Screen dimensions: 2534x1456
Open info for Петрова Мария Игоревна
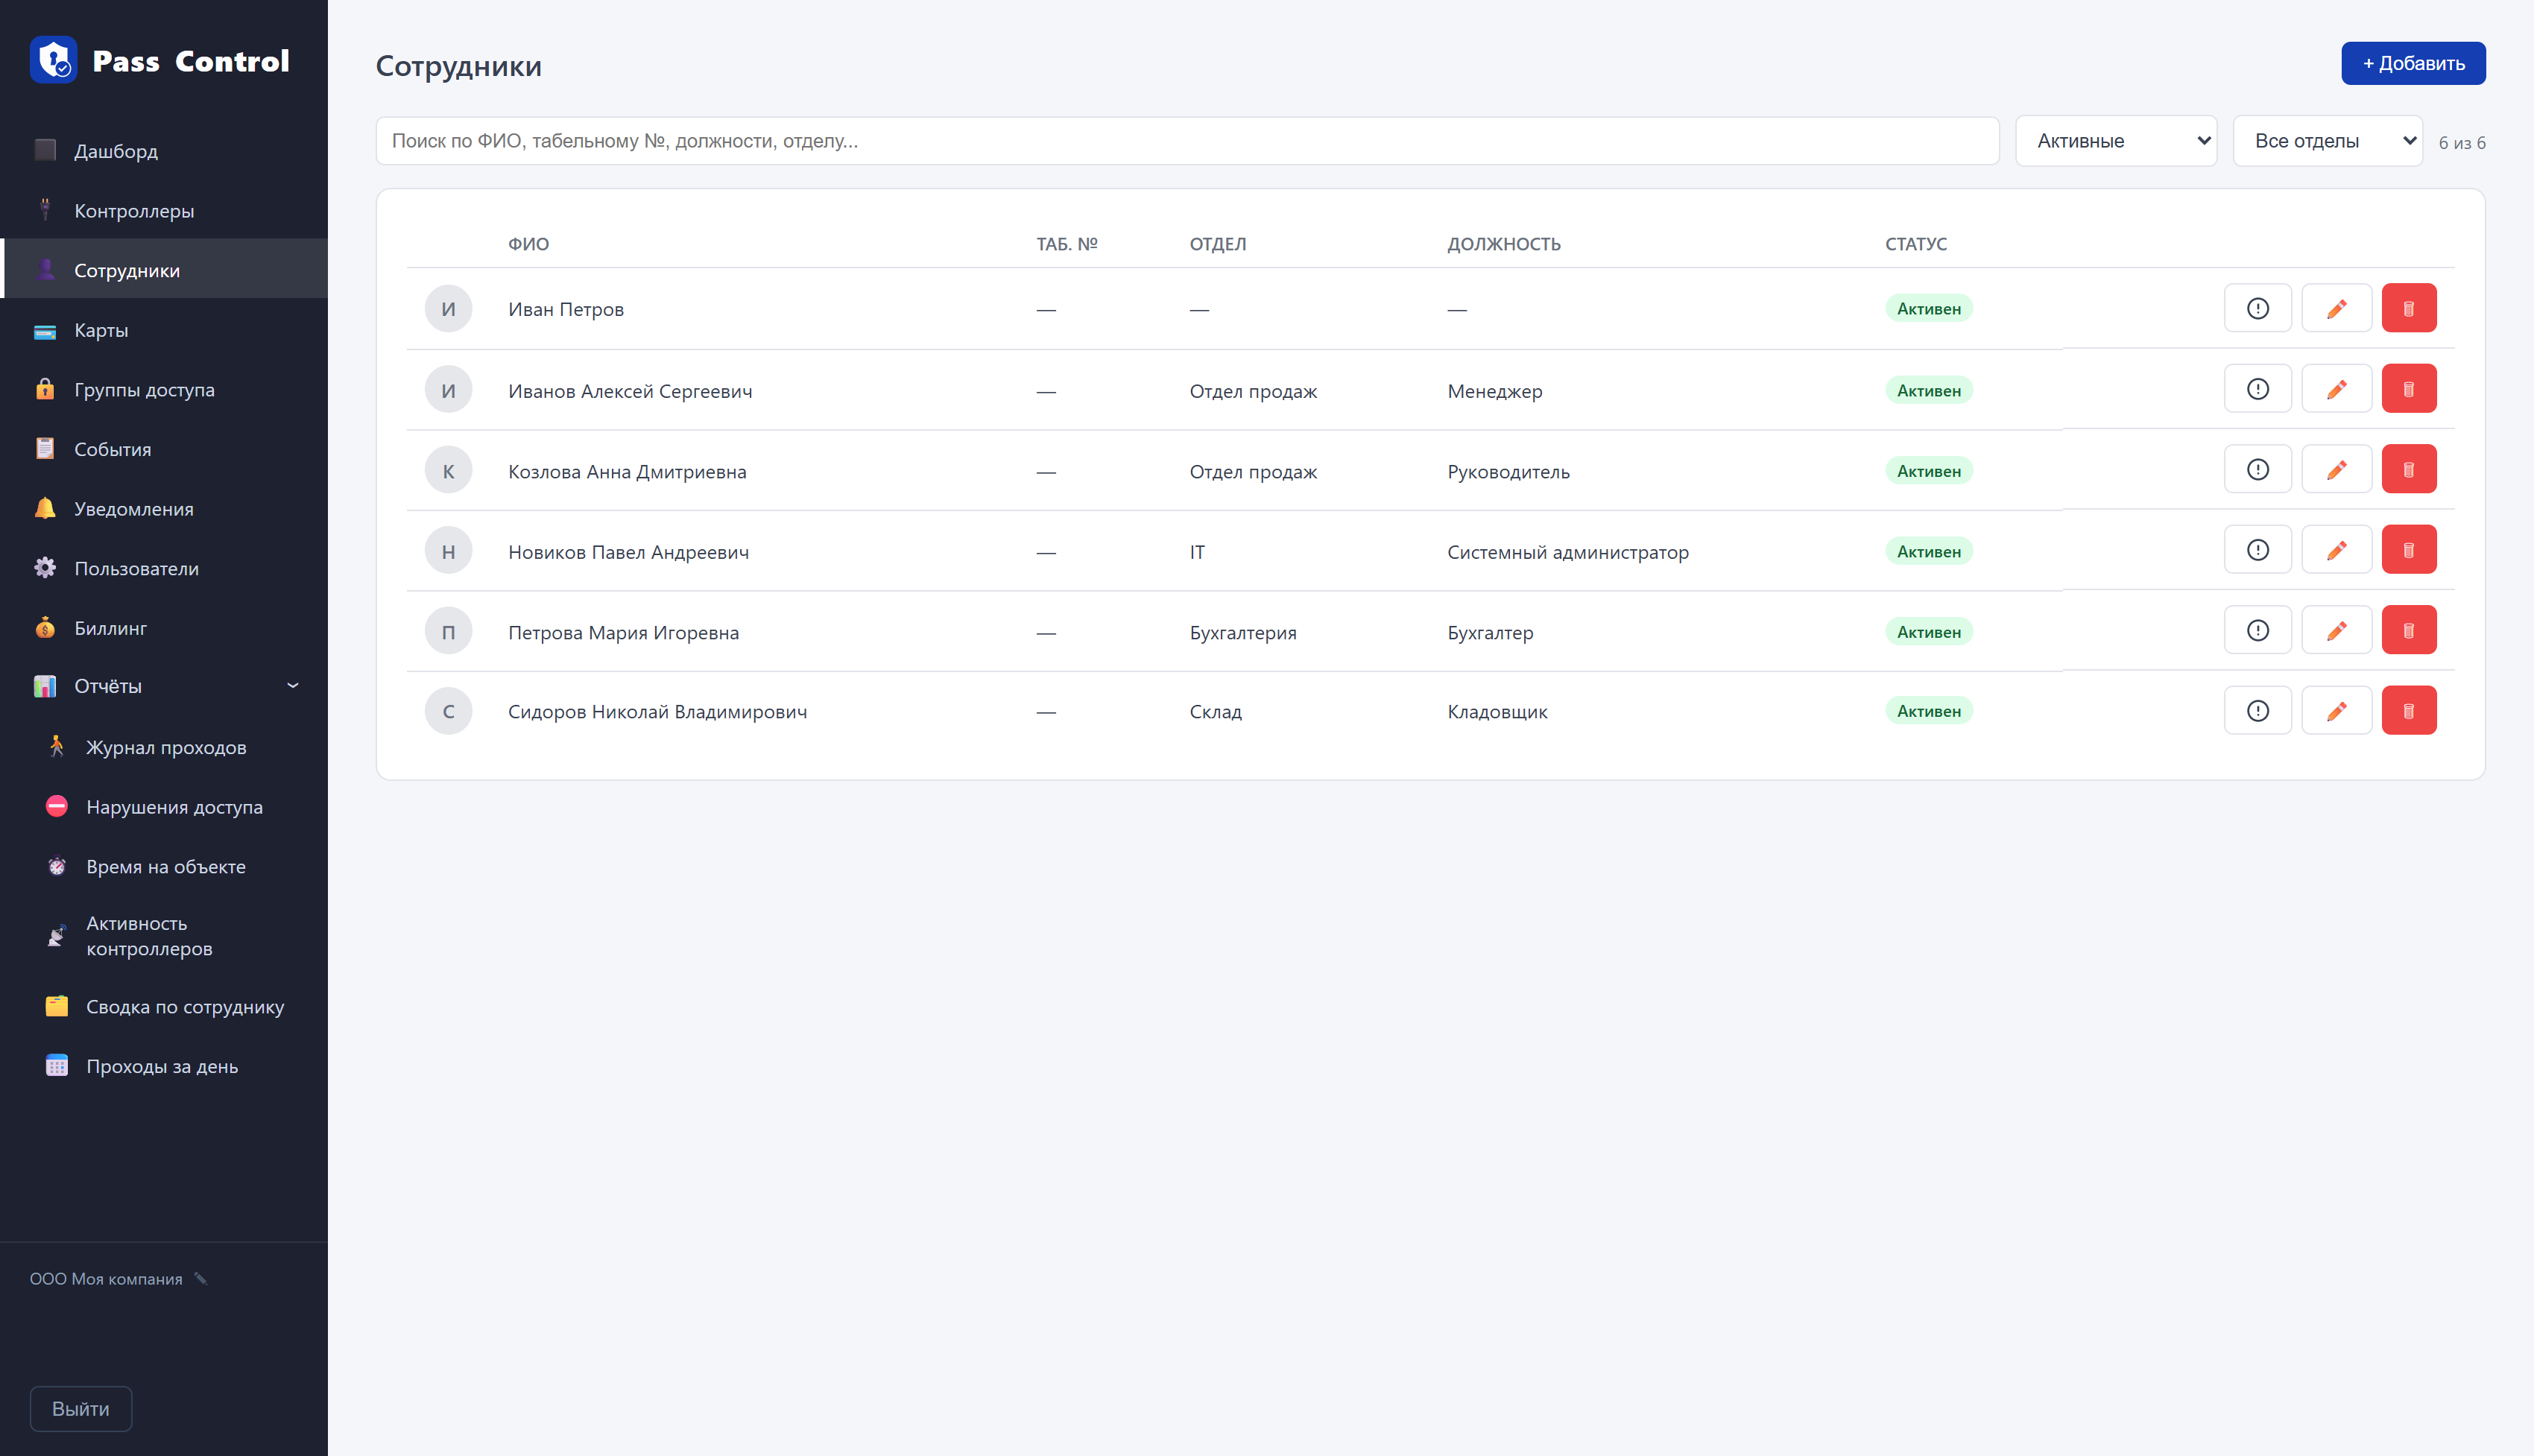2257,630
